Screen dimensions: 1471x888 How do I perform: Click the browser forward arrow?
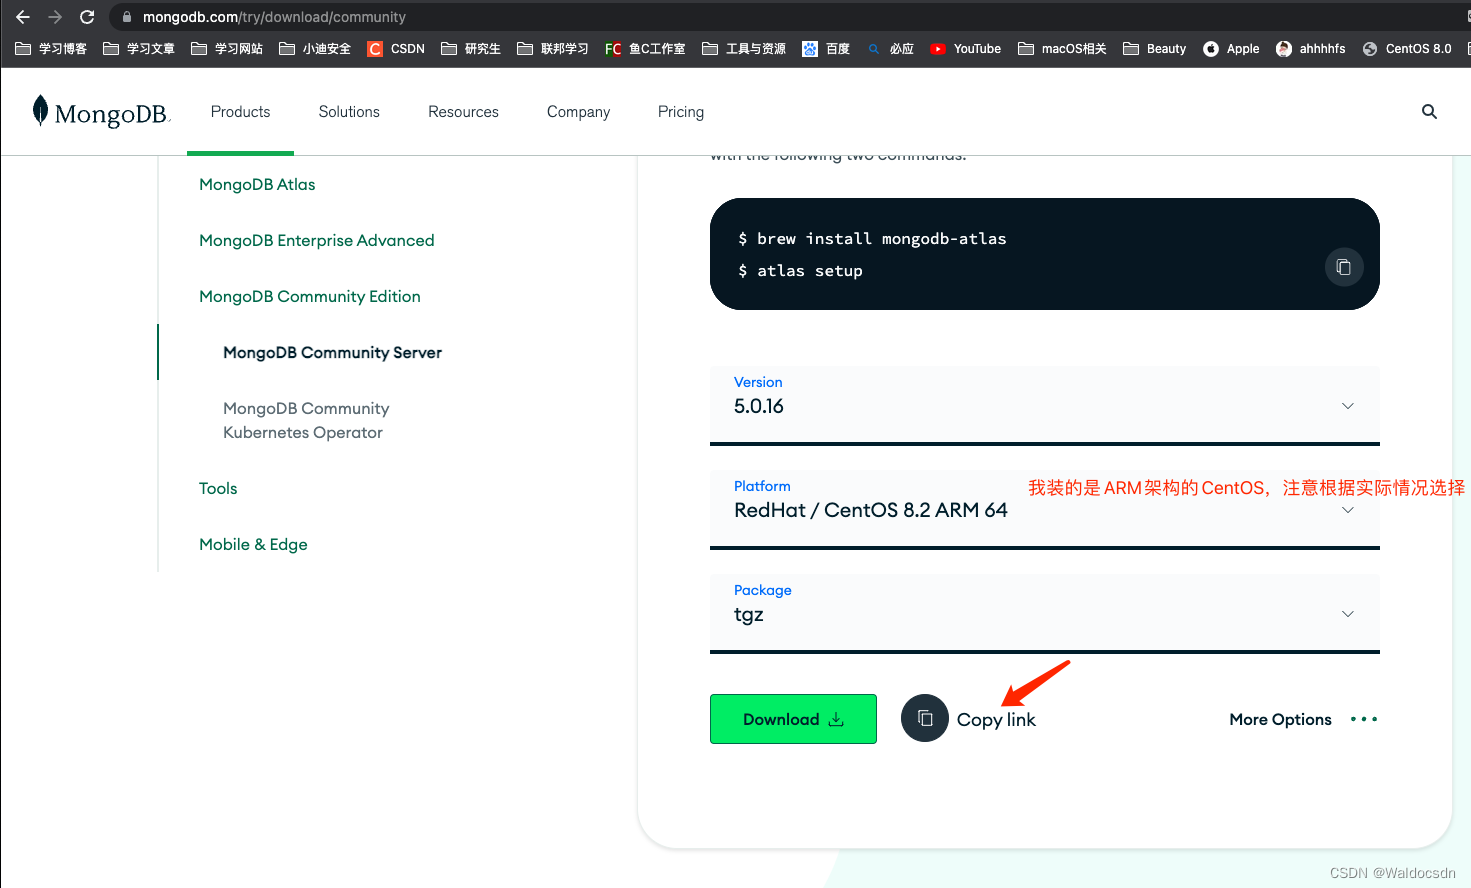(55, 17)
